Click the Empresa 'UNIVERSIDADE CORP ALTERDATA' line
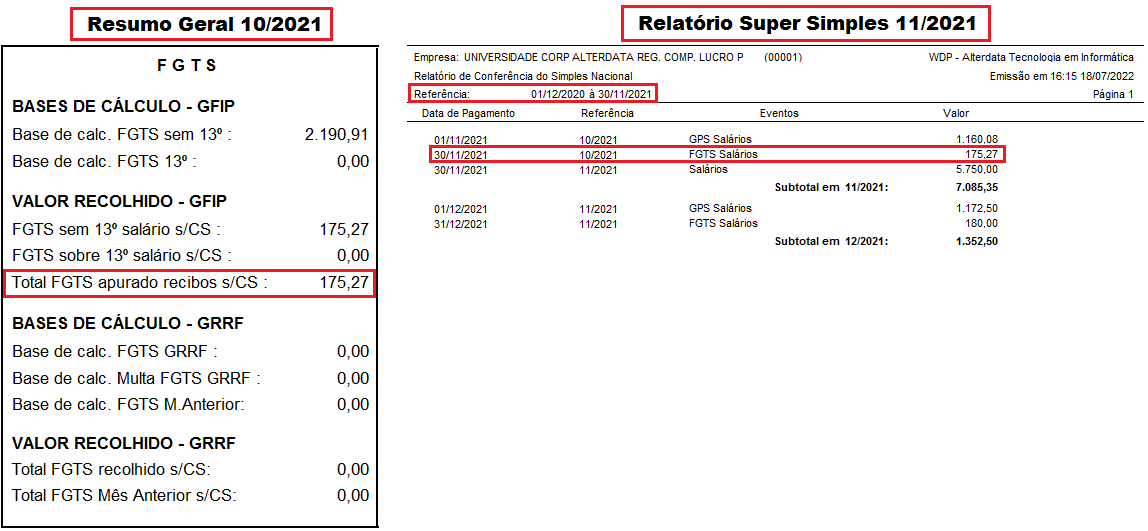Image resolution: width=1148 pixels, height=531 pixels. click(x=579, y=58)
